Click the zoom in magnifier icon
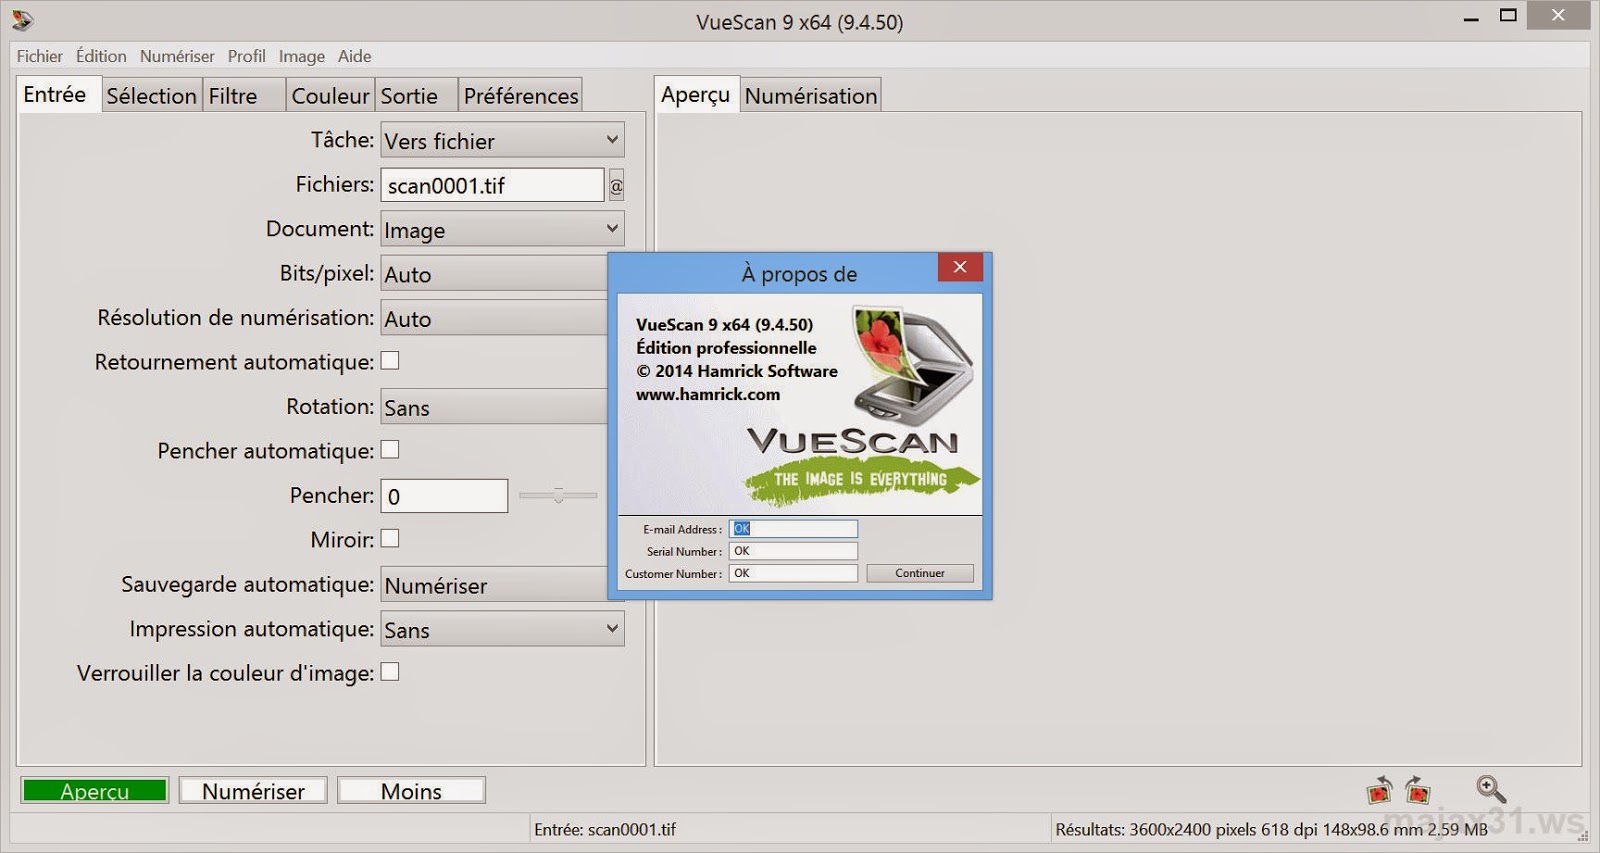Viewport: 1600px width, 853px height. (1491, 789)
